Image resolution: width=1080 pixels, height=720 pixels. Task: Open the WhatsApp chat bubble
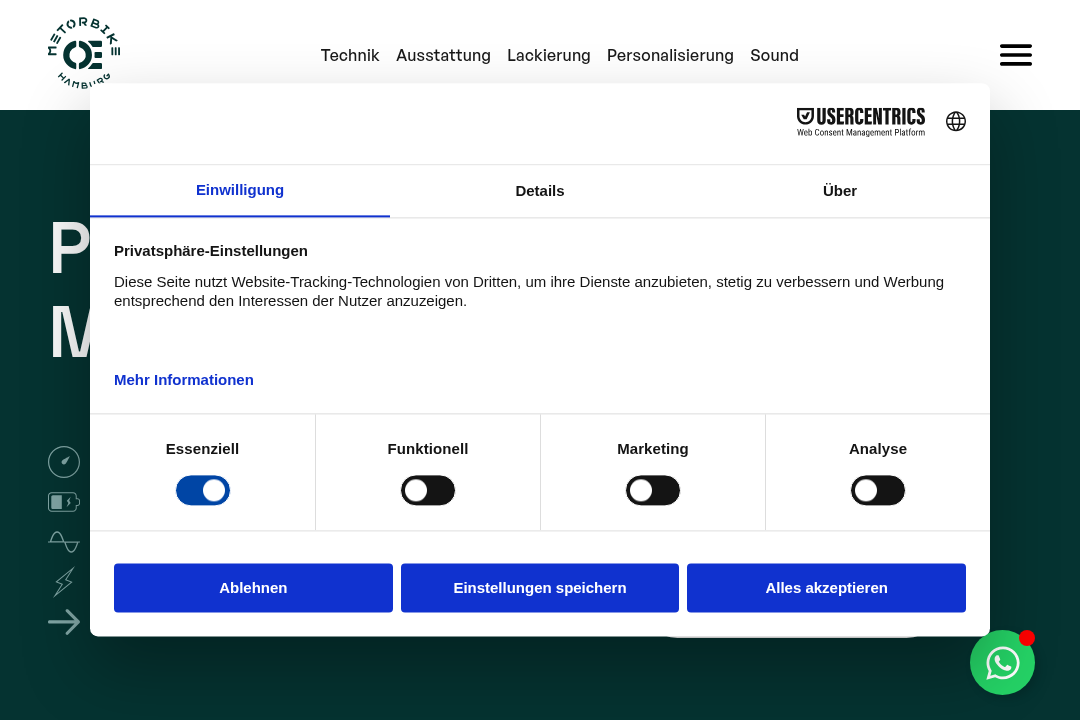(1002, 662)
